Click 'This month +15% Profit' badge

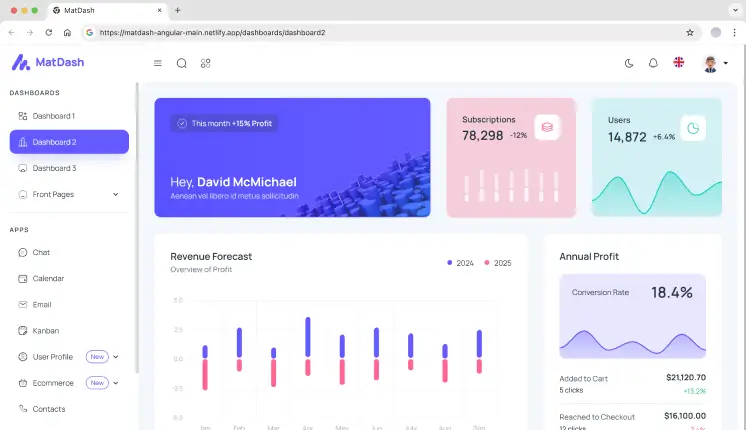click(224, 123)
